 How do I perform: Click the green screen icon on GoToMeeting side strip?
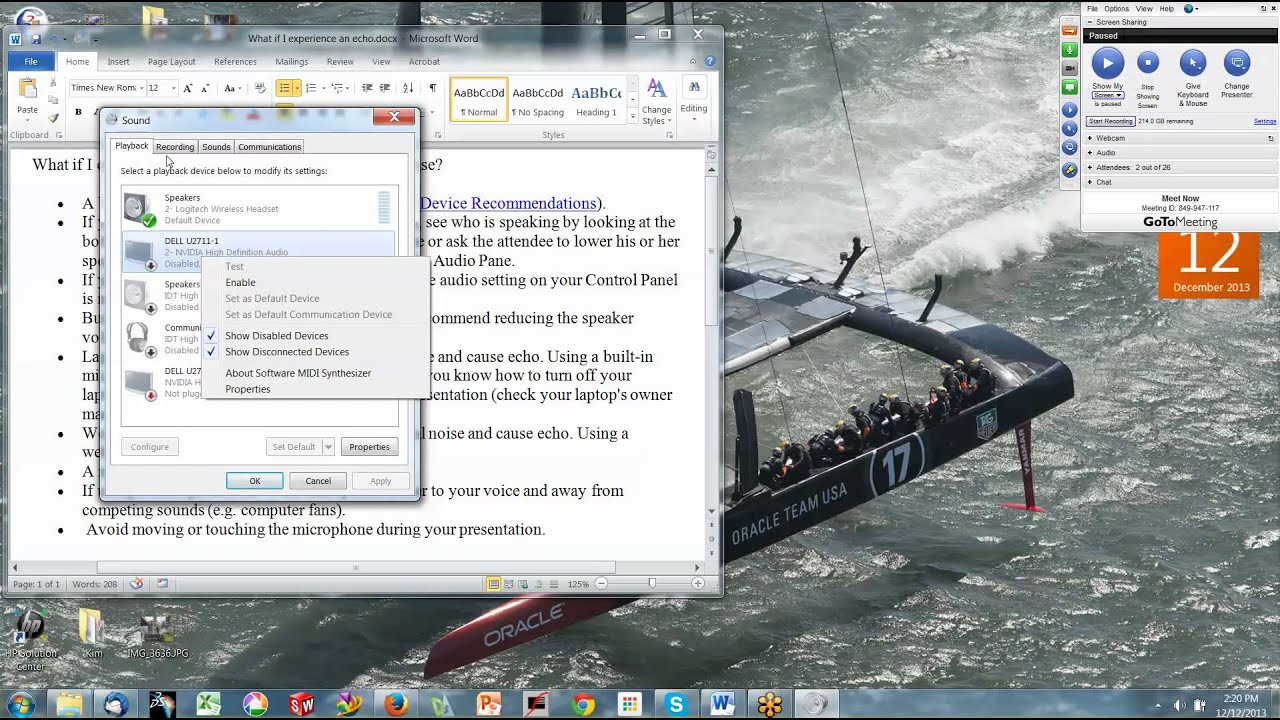point(1069,88)
